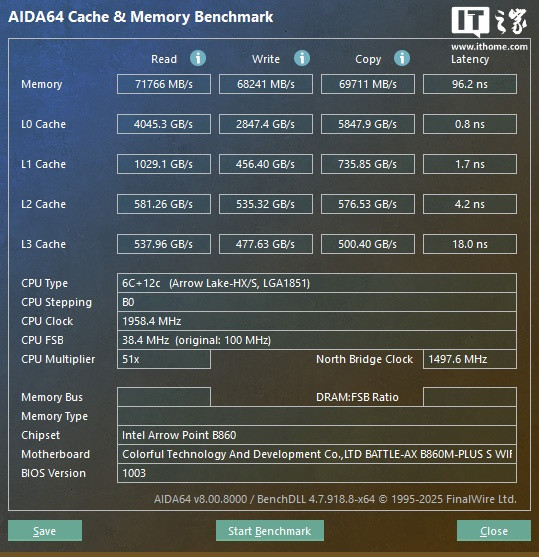Screen dimensions: 539x557
Task: Click the Write info icon
Action: (x=302, y=58)
